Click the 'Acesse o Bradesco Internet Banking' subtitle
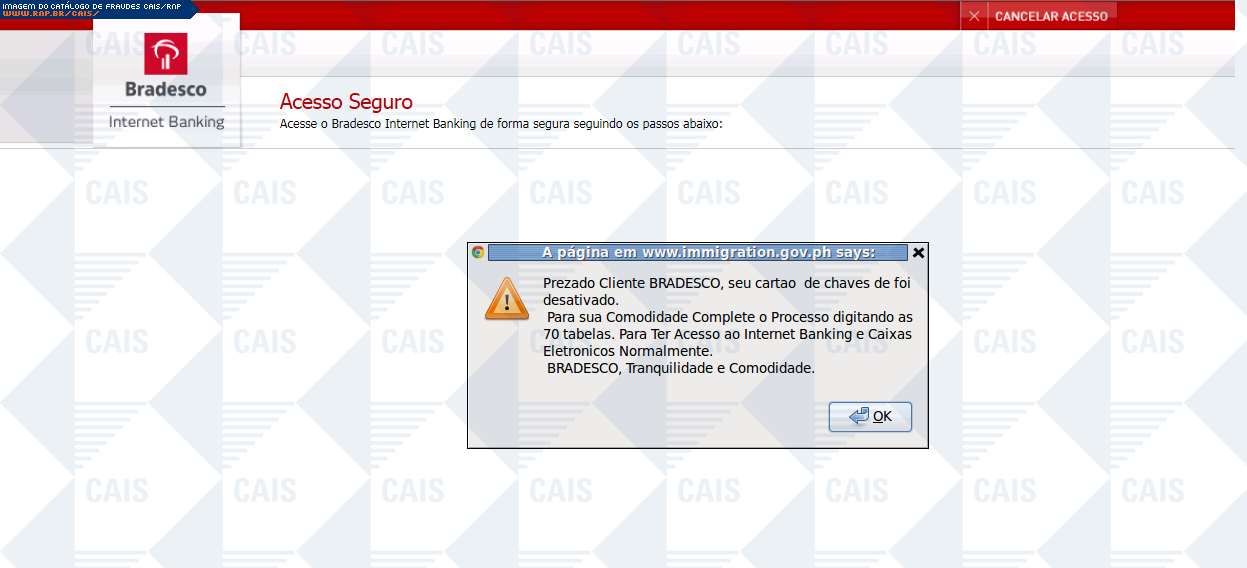1247x568 pixels. pos(501,124)
